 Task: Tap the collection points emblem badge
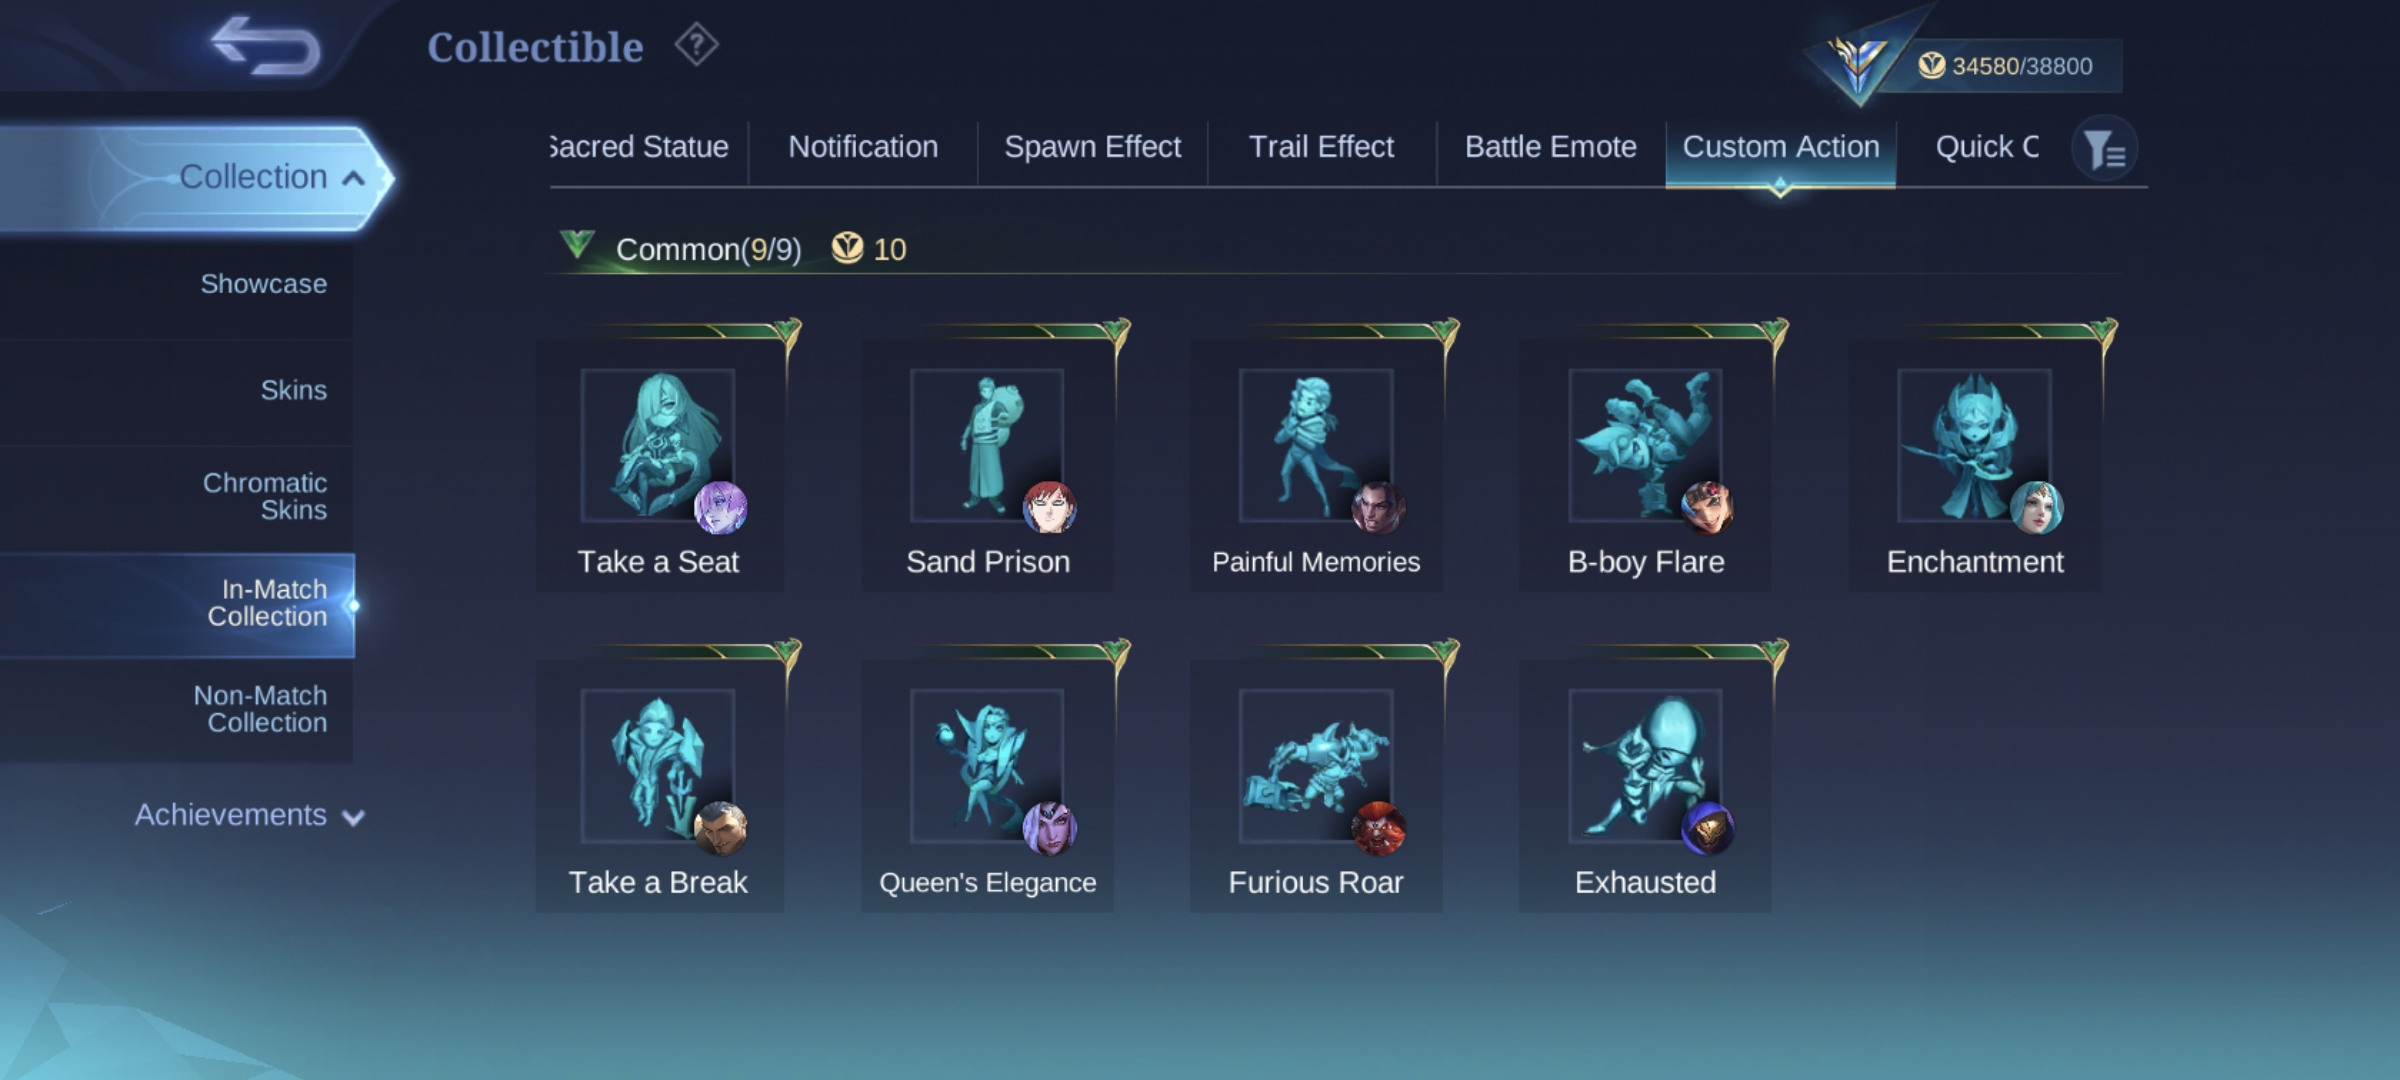point(1858,62)
